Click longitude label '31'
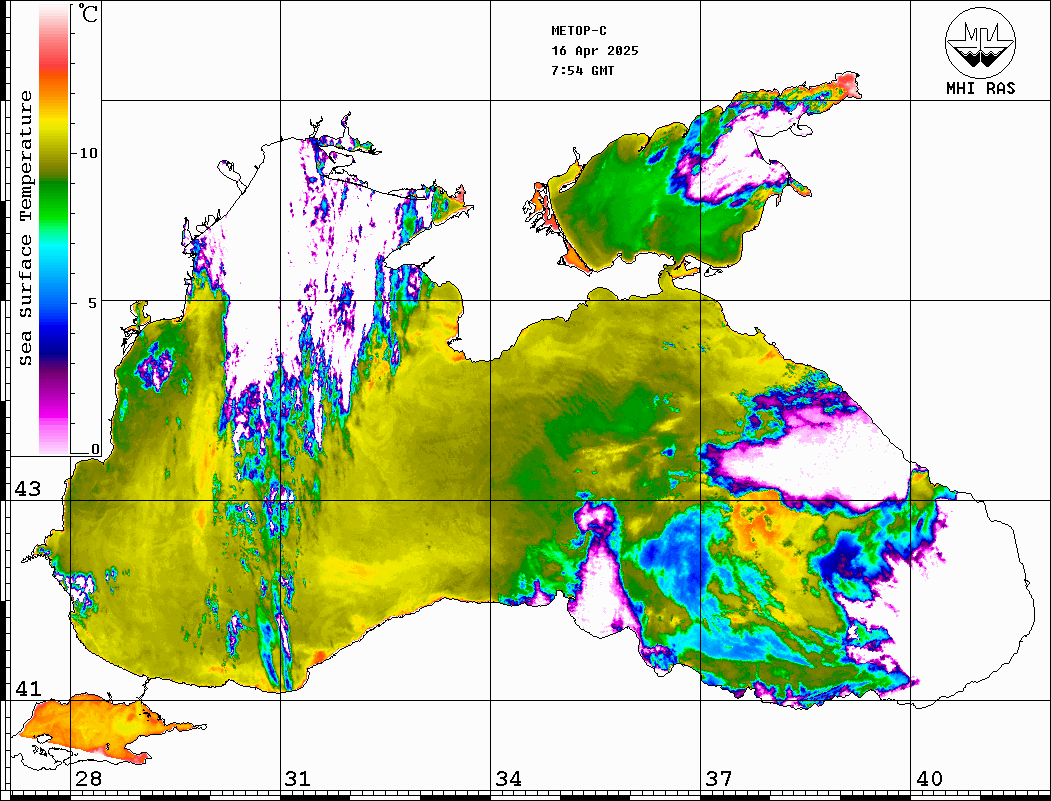1051x801 pixels. (x=298, y=778)
